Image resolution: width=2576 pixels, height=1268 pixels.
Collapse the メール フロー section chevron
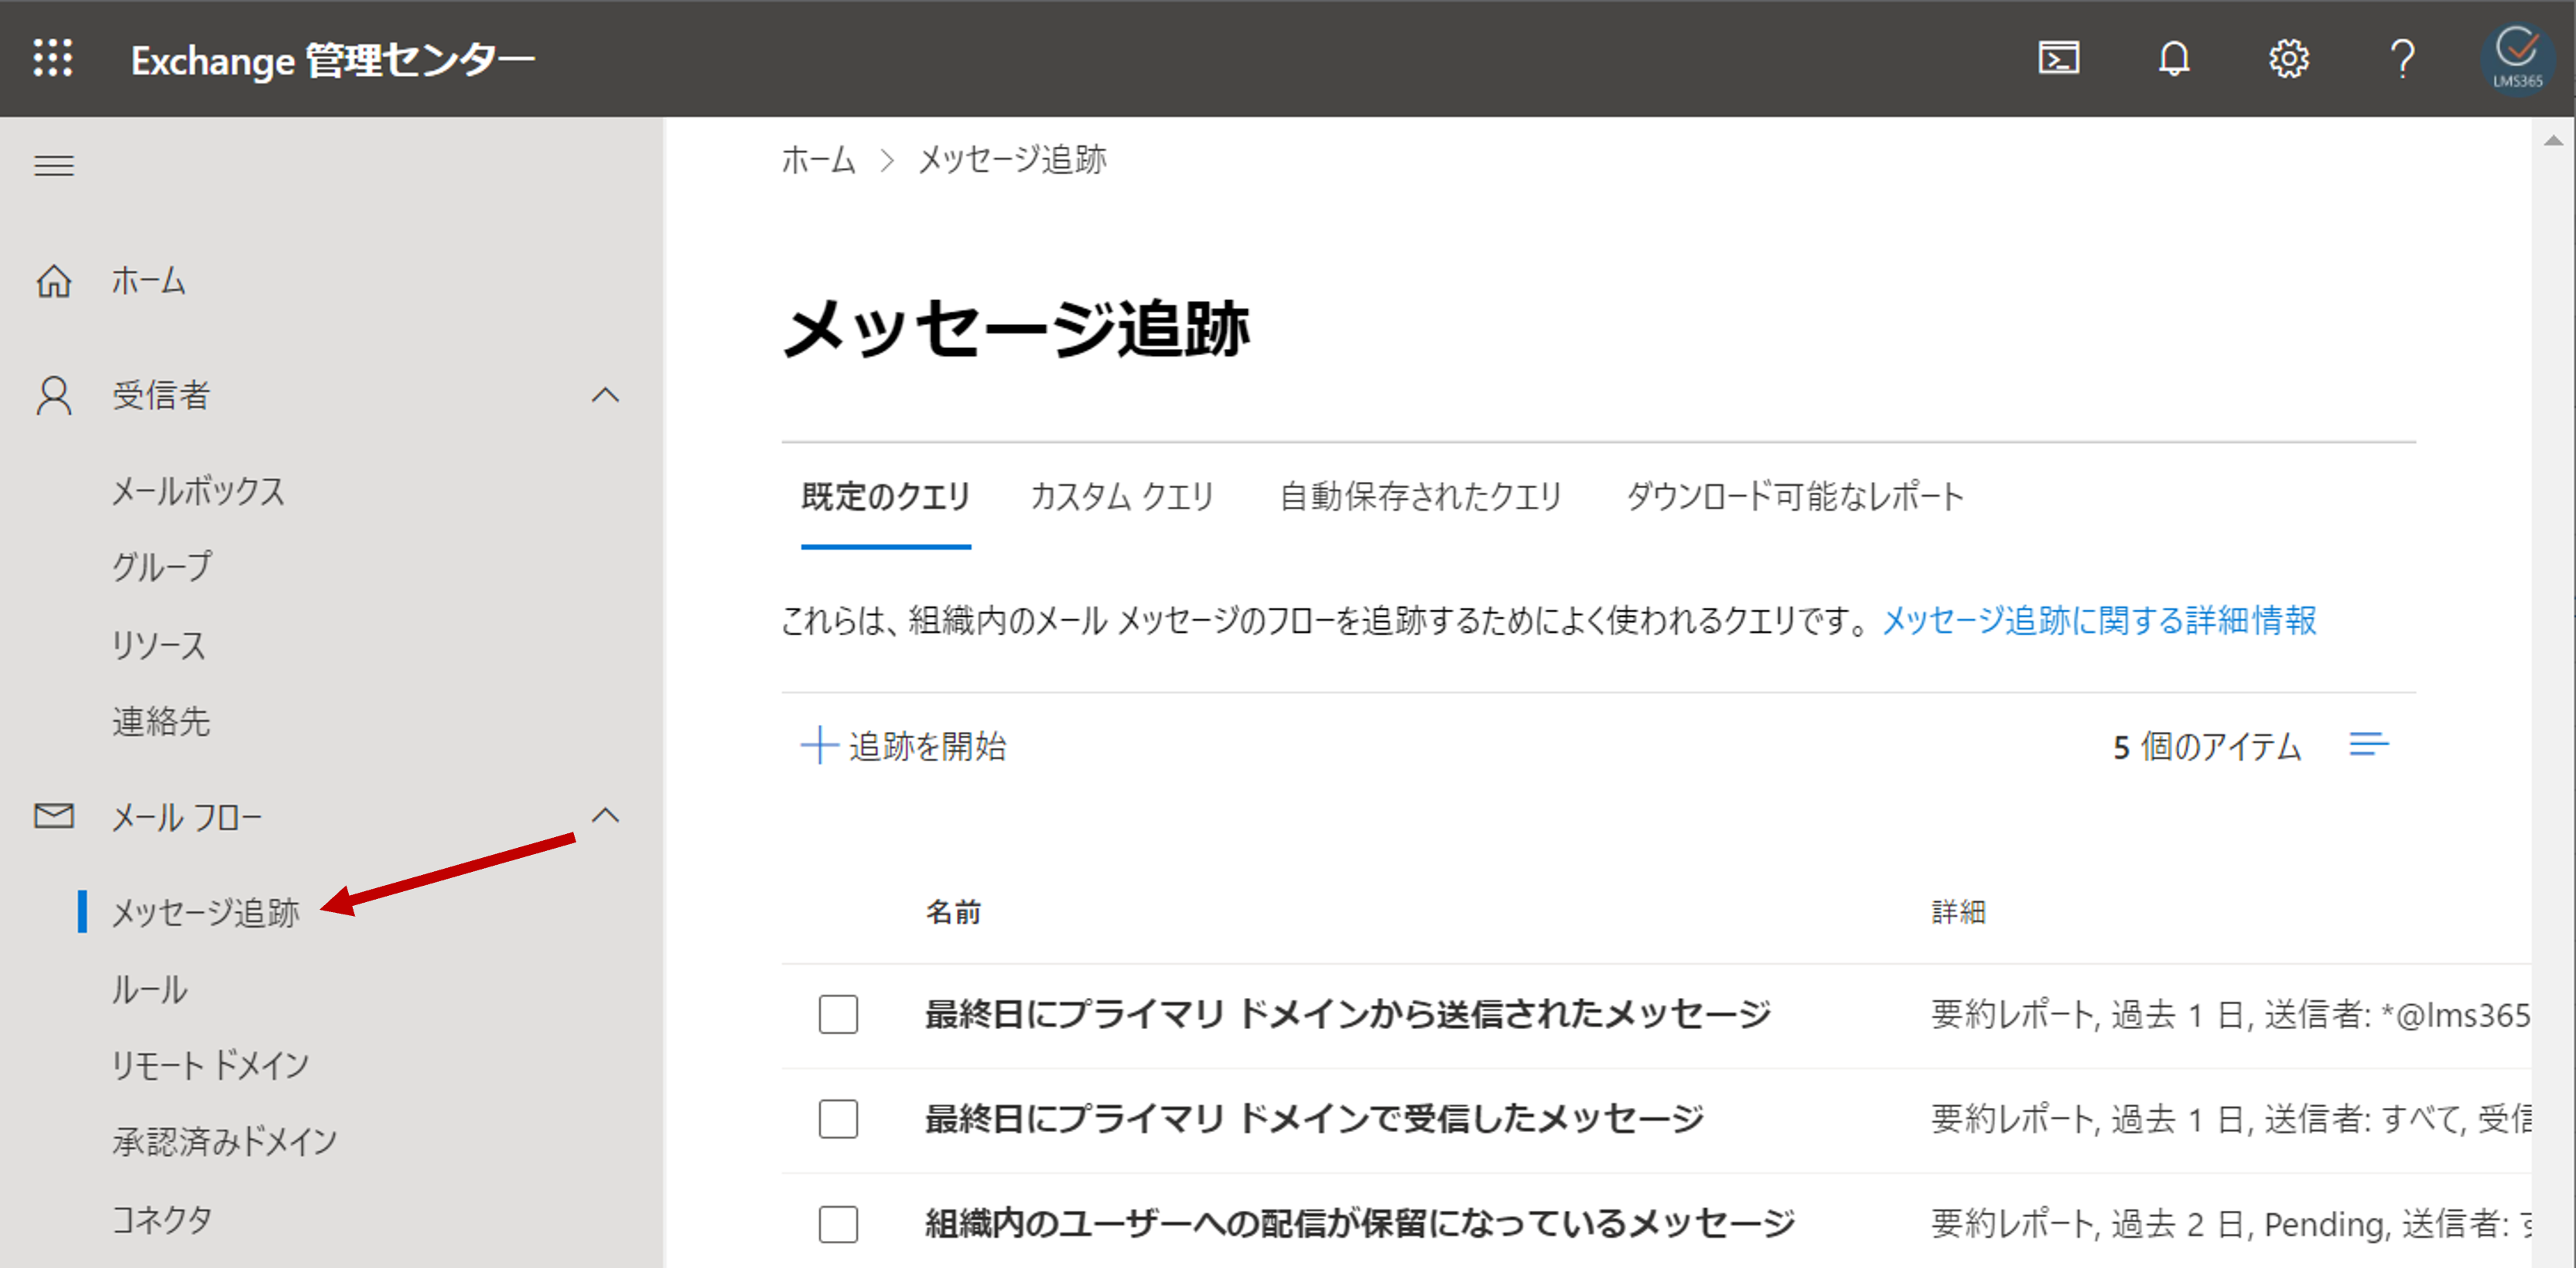(605, 816)
